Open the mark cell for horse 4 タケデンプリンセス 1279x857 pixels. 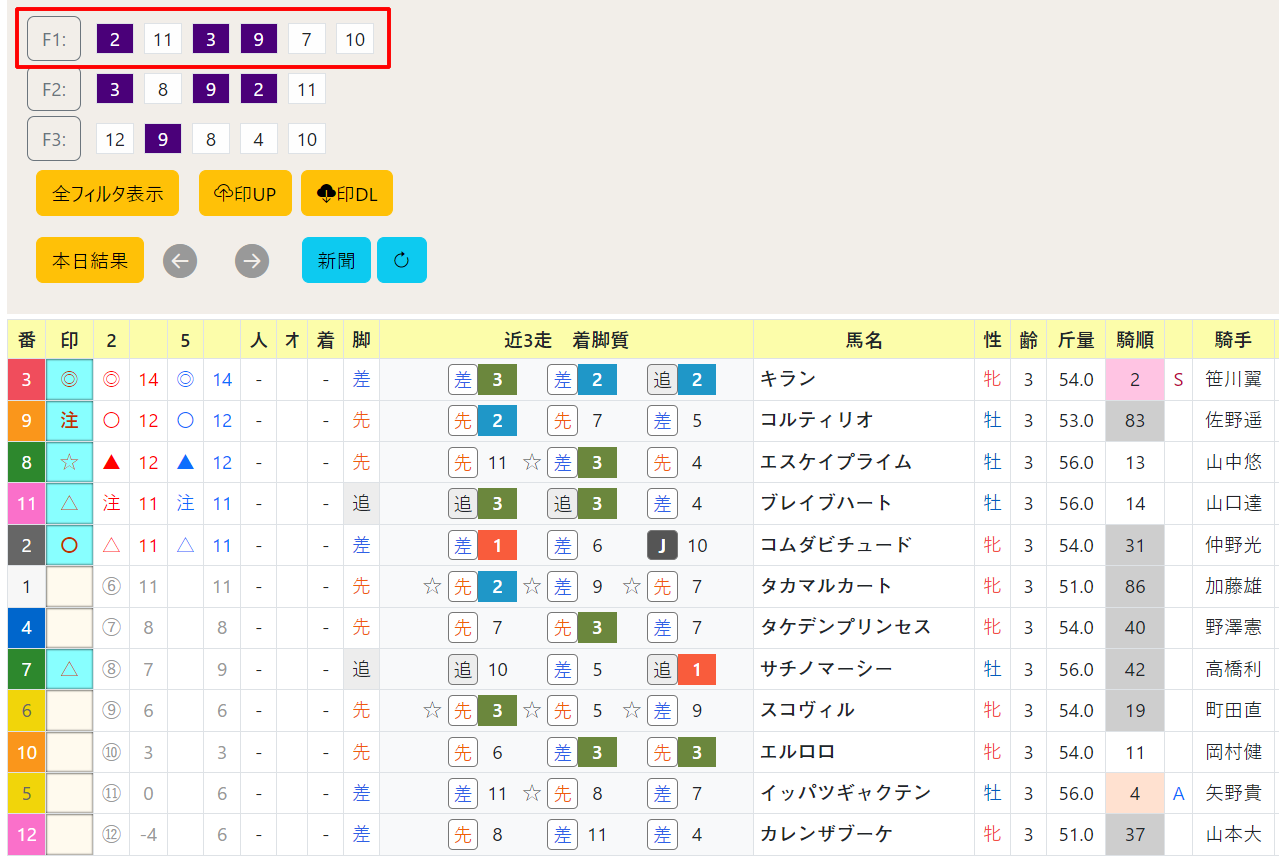click(x=69, y=628)
